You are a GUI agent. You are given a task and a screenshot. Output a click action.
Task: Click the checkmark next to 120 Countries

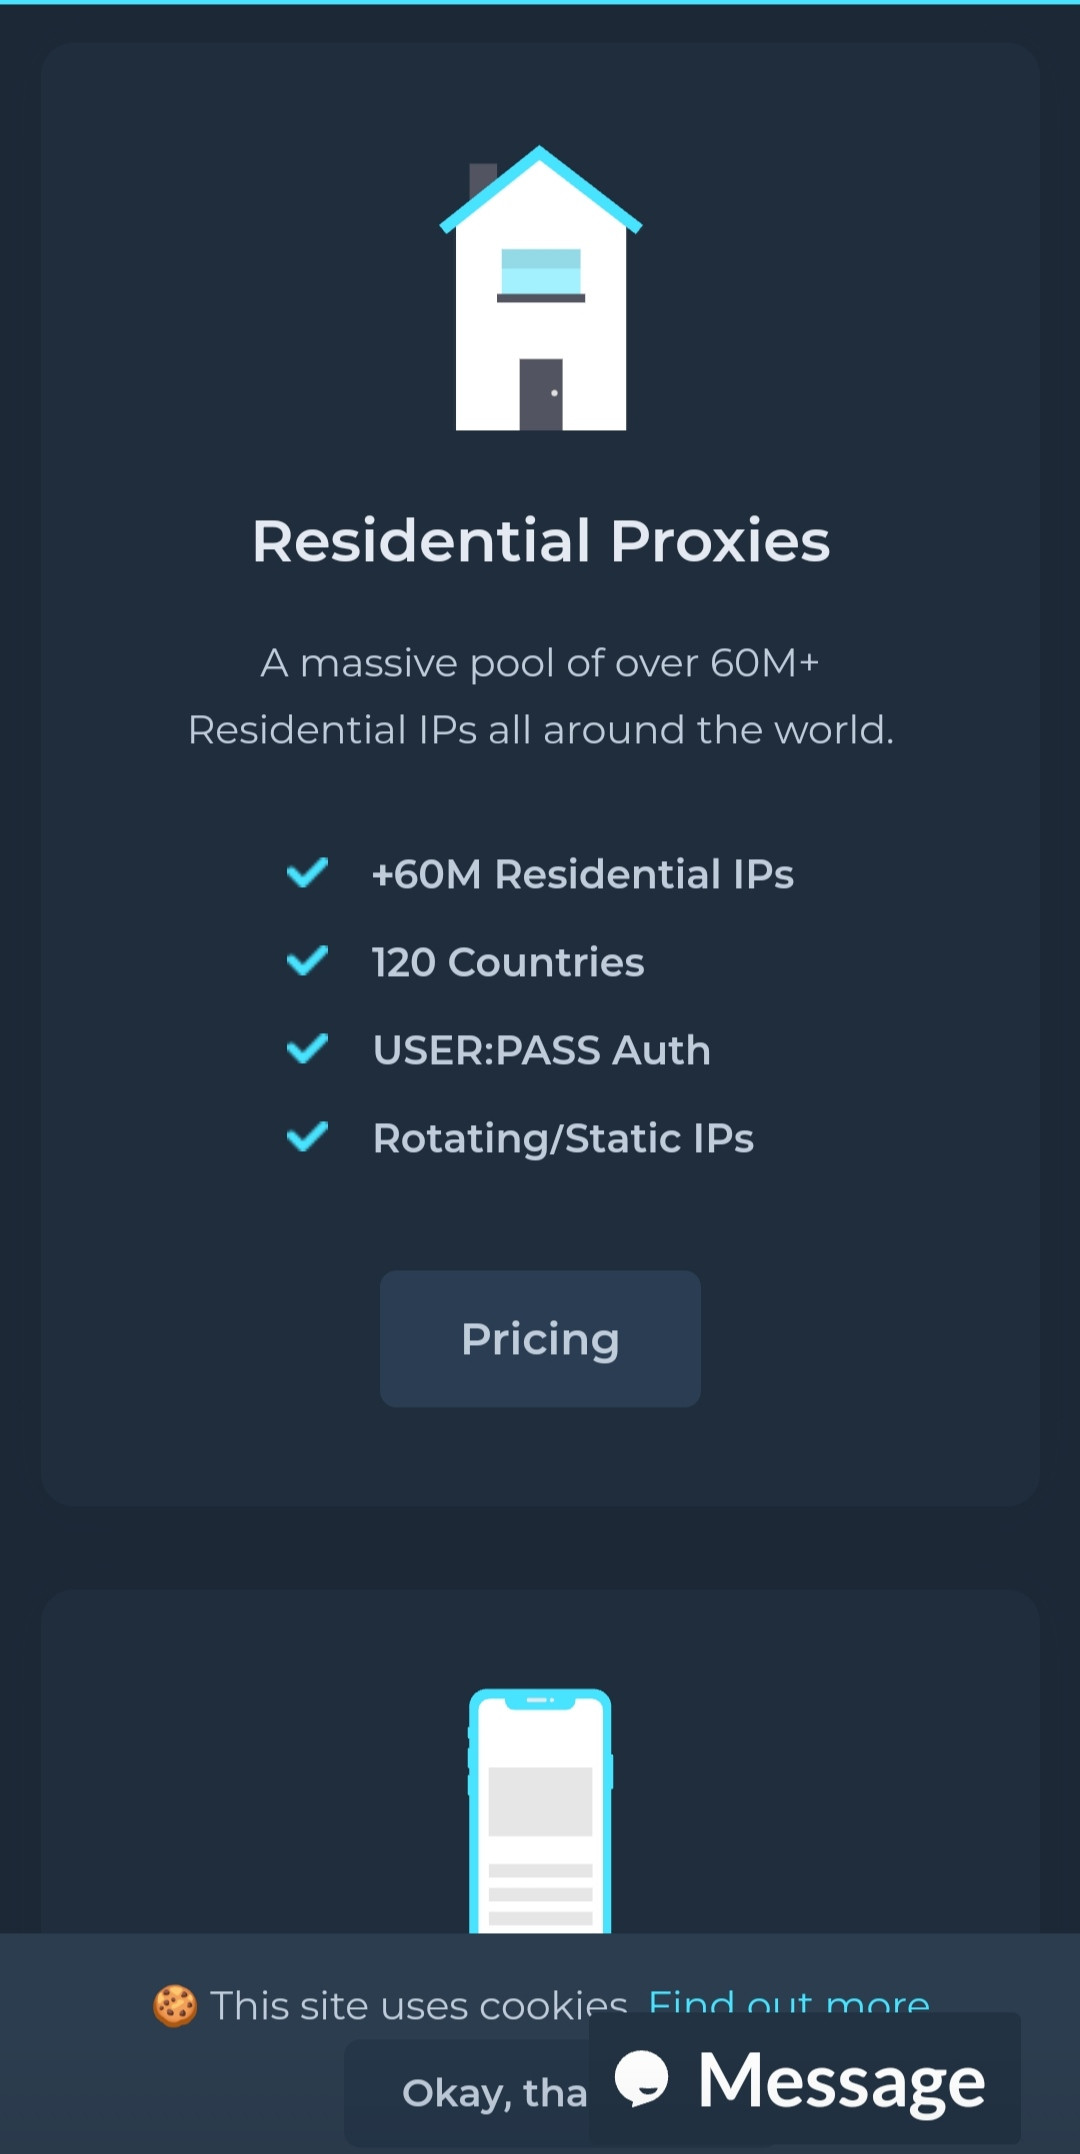pos(307,961)
